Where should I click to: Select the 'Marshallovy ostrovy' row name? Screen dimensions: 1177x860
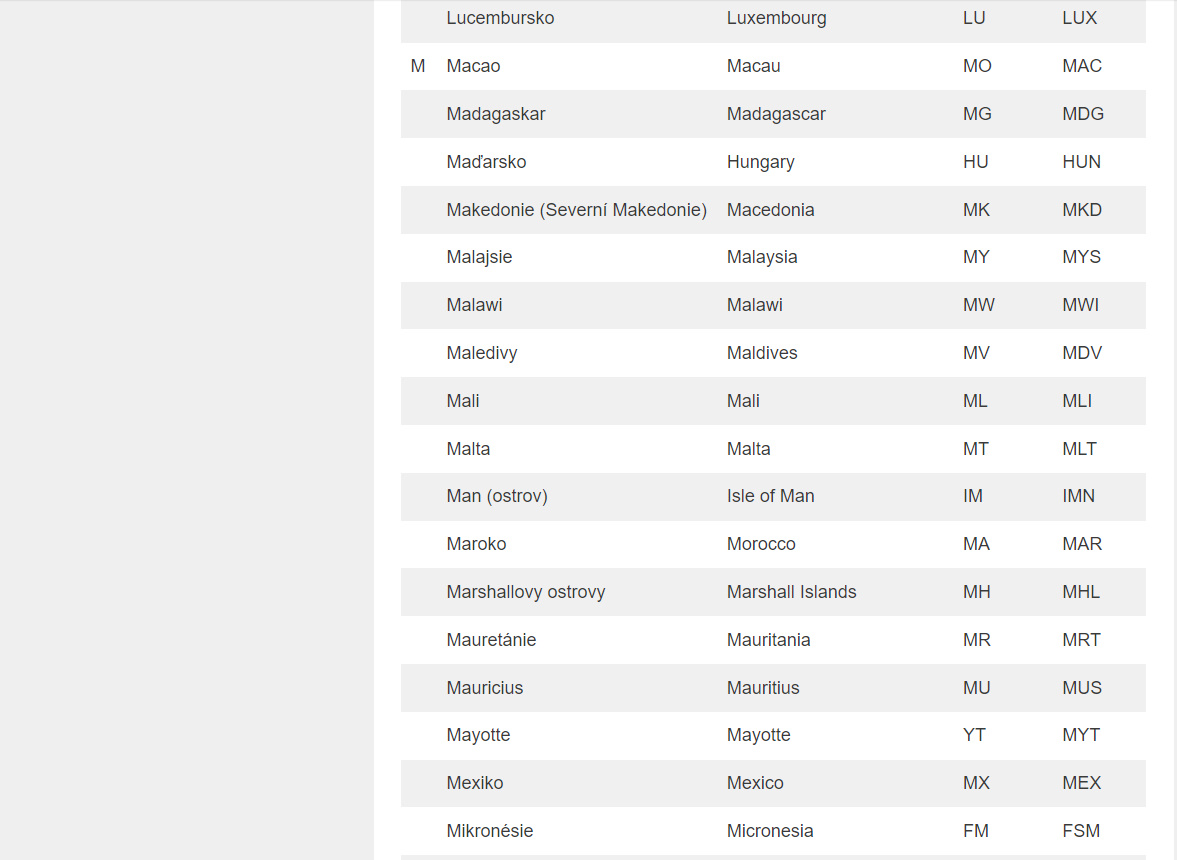pos(526,592)
